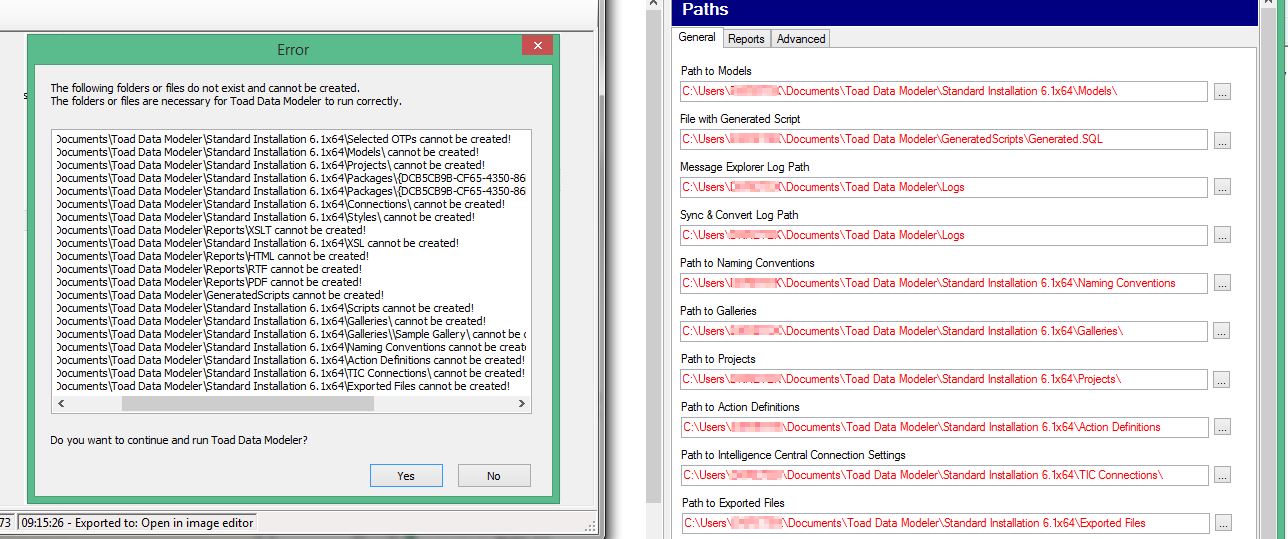Screen dimensions: 1288x539
Task: Click Yes to continue running Toad Data Modeler
Action: tap(406, 476)
